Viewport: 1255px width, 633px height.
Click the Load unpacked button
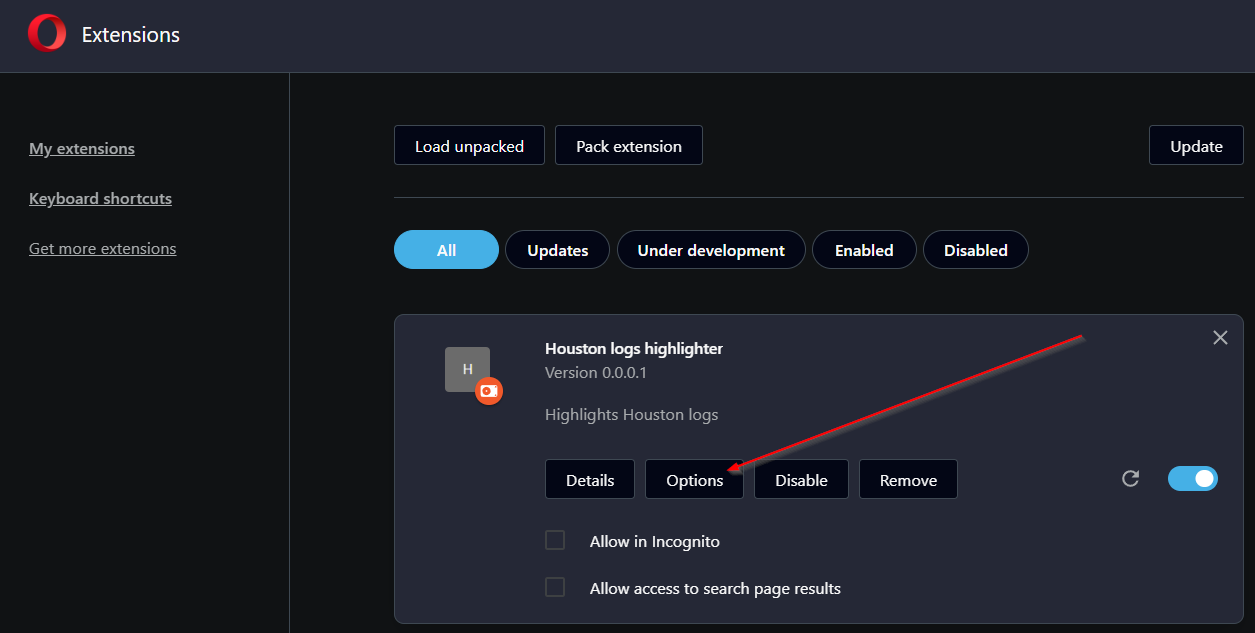click(469, 146)
